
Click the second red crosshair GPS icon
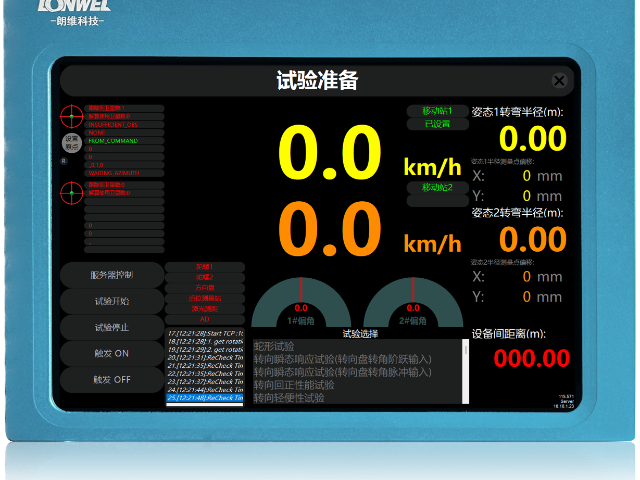click(x=72, y=193)
